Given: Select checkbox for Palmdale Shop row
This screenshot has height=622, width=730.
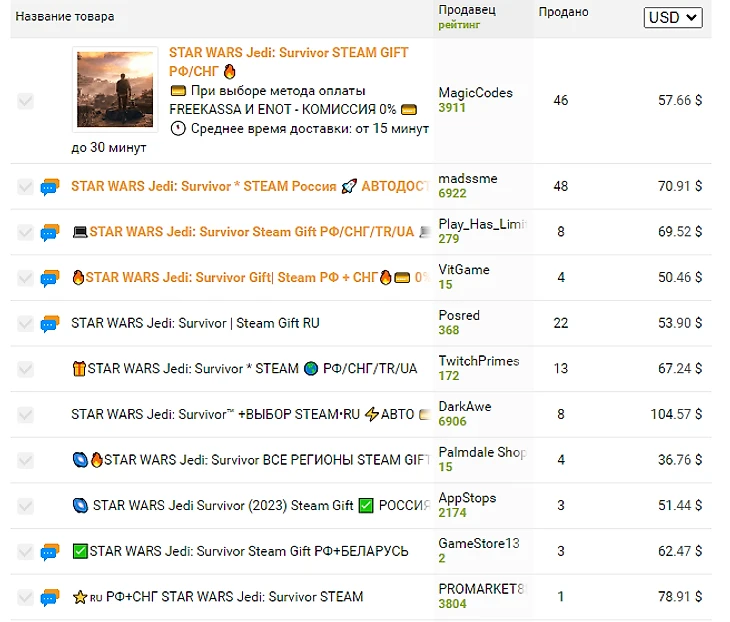Looking at the screenshot, I should [25, 460].
